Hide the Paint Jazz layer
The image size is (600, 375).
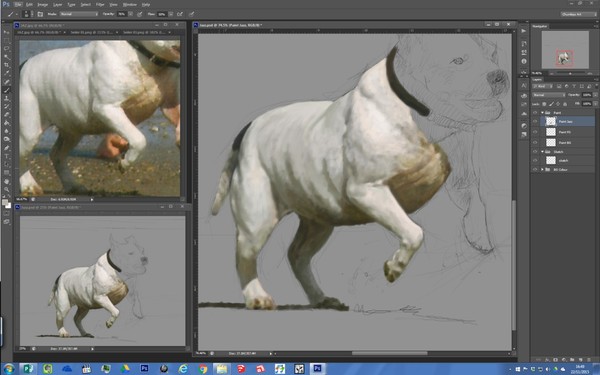[x=535, y=122]
